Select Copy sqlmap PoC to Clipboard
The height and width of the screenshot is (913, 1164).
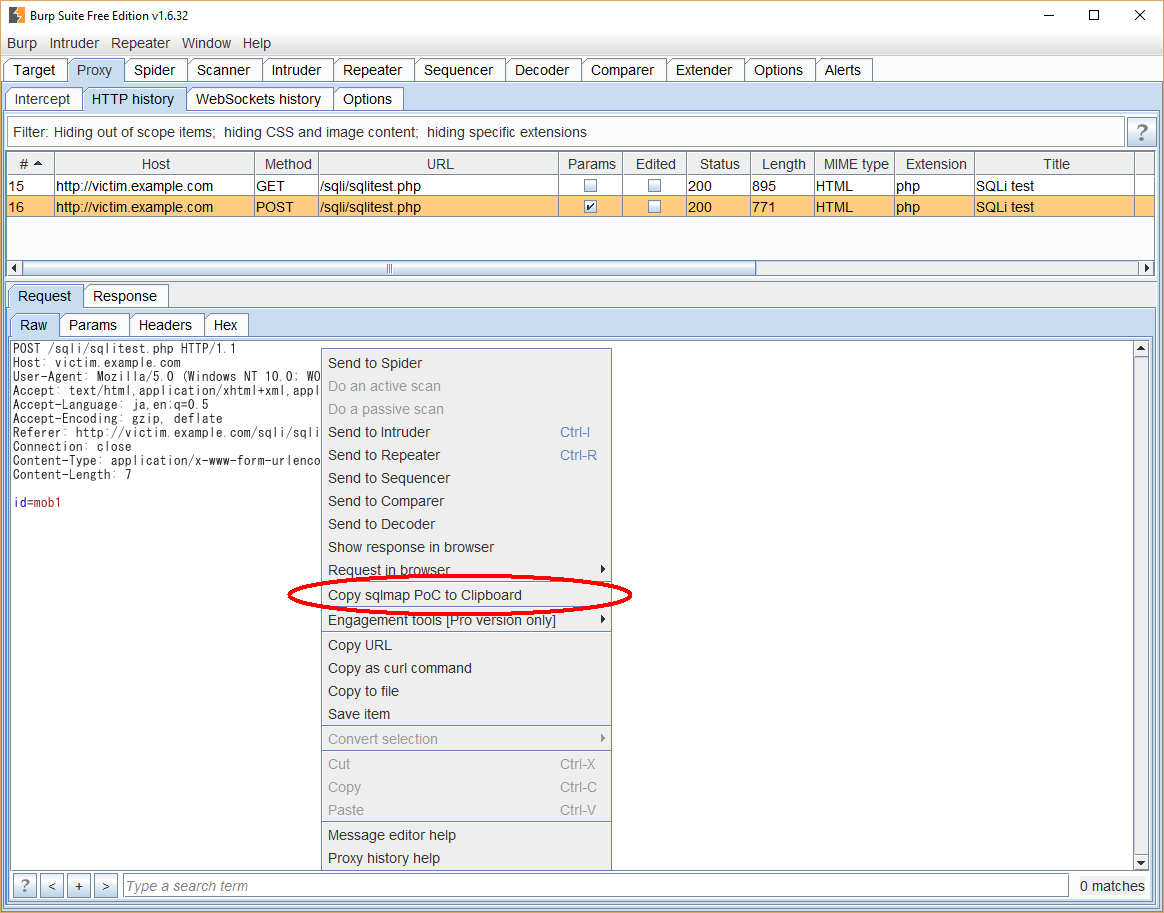(466, 595)
